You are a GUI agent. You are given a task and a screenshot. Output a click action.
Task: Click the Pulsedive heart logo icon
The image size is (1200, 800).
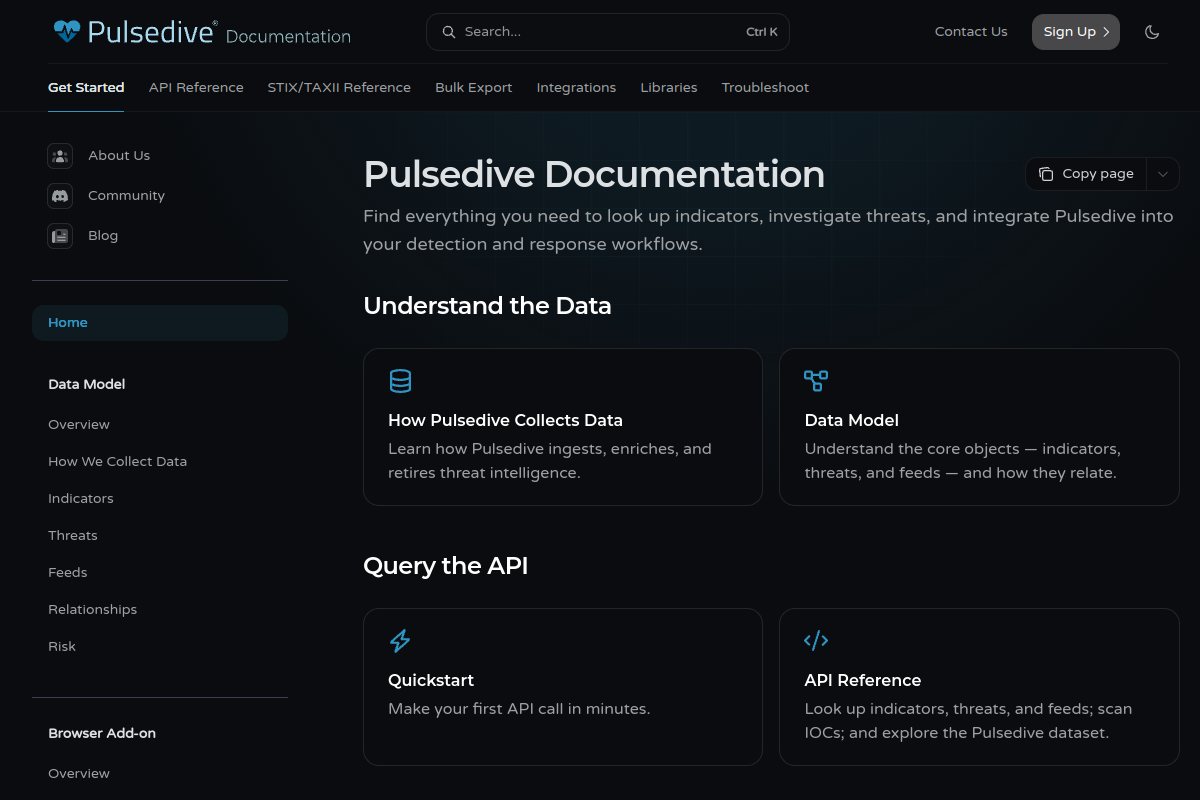(67, 32)
